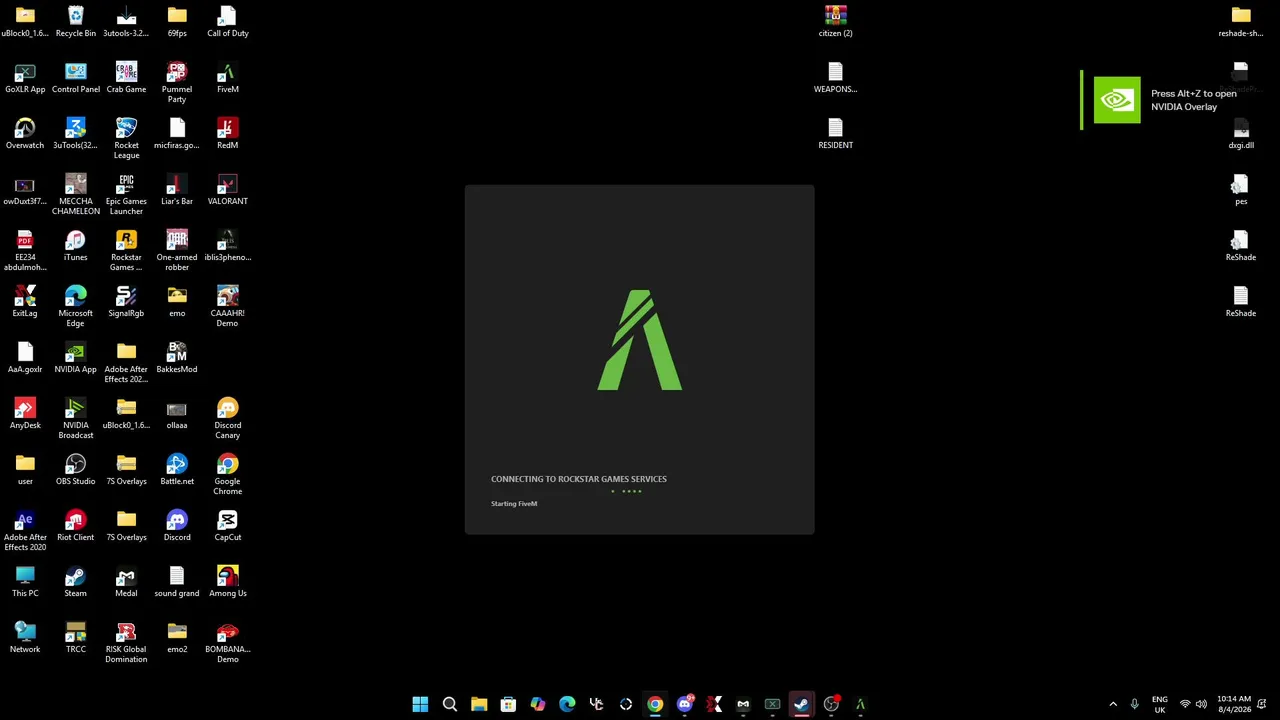Image resolution: width=1280 pixels, height=720 pixels.
Task: Click the Battle.net desktop icon
Action: pos(177,469)
